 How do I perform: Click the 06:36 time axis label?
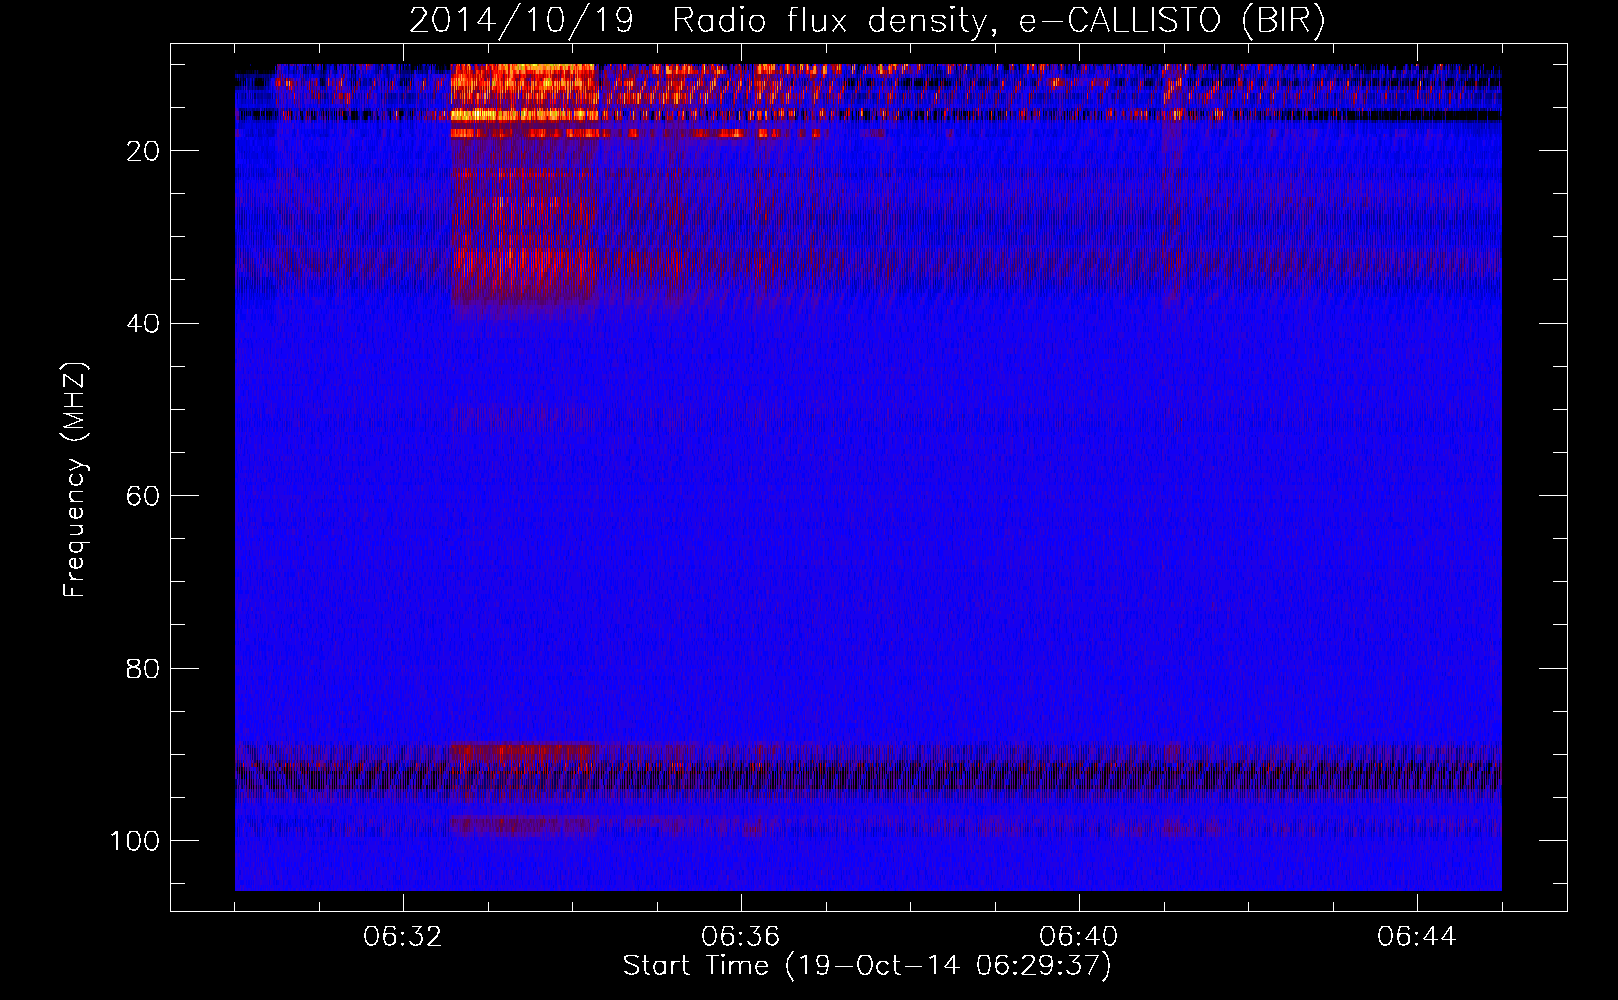[x=741, y=937]
